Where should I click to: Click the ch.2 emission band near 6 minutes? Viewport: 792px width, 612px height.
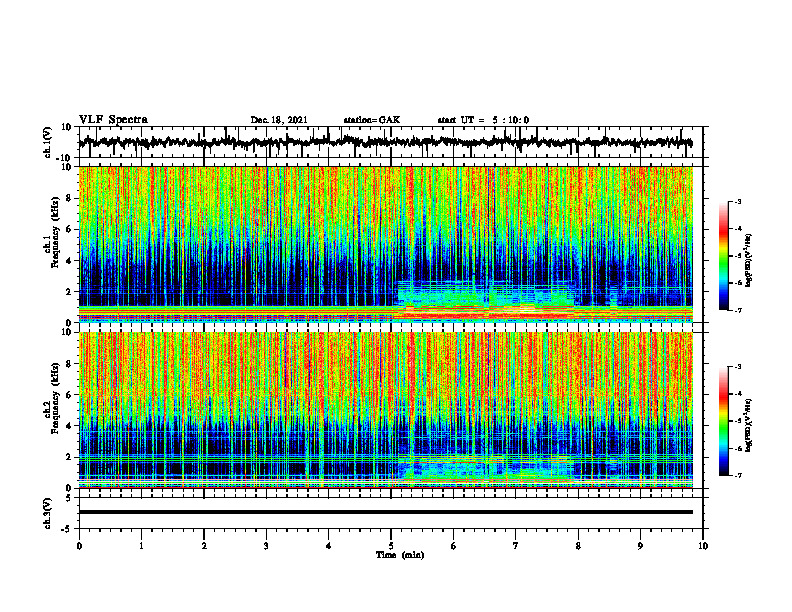(487, 470)
